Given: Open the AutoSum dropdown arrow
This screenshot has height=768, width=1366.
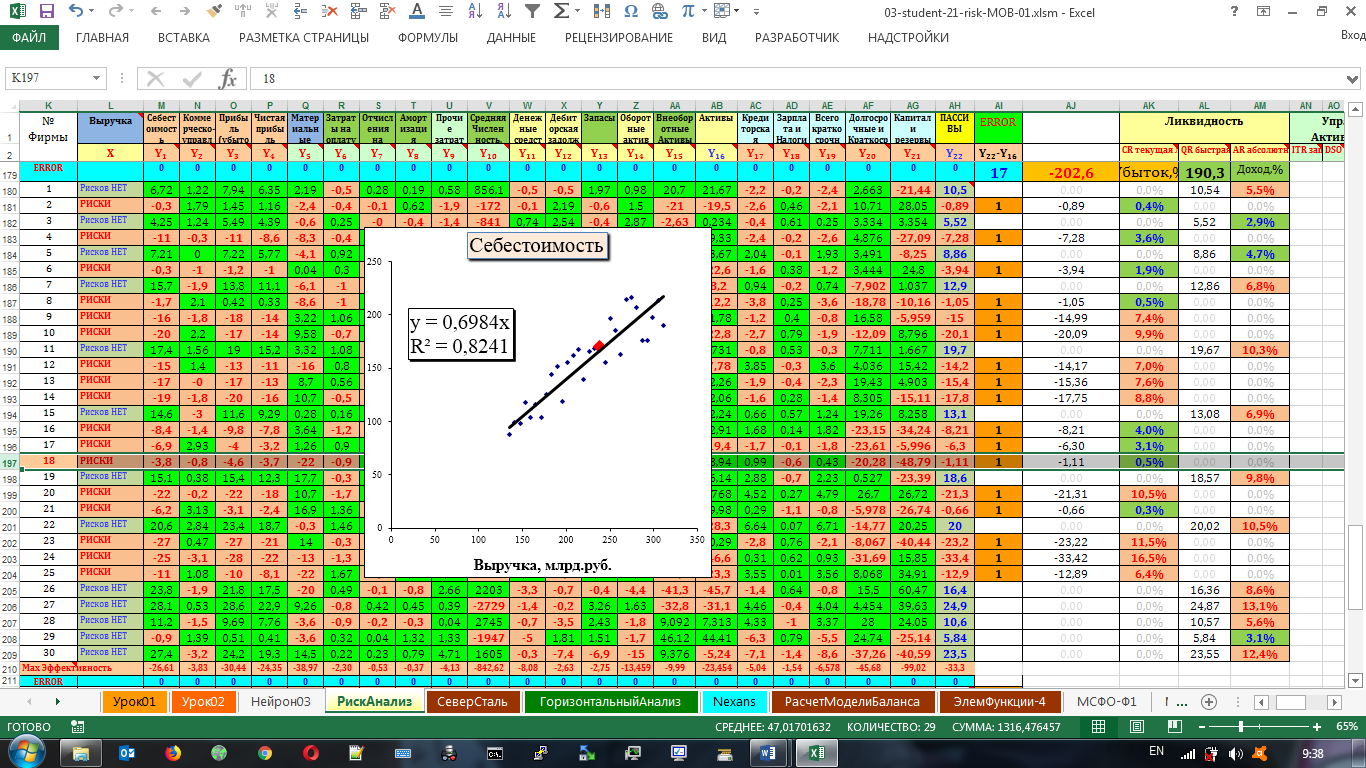Looking at the screenshot, I should (x=578, y=12).
